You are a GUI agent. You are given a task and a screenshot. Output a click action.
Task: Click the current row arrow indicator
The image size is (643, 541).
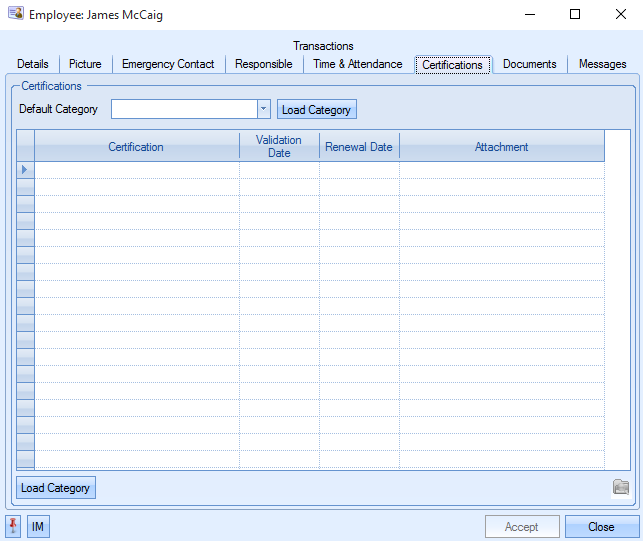pos(25,170)
